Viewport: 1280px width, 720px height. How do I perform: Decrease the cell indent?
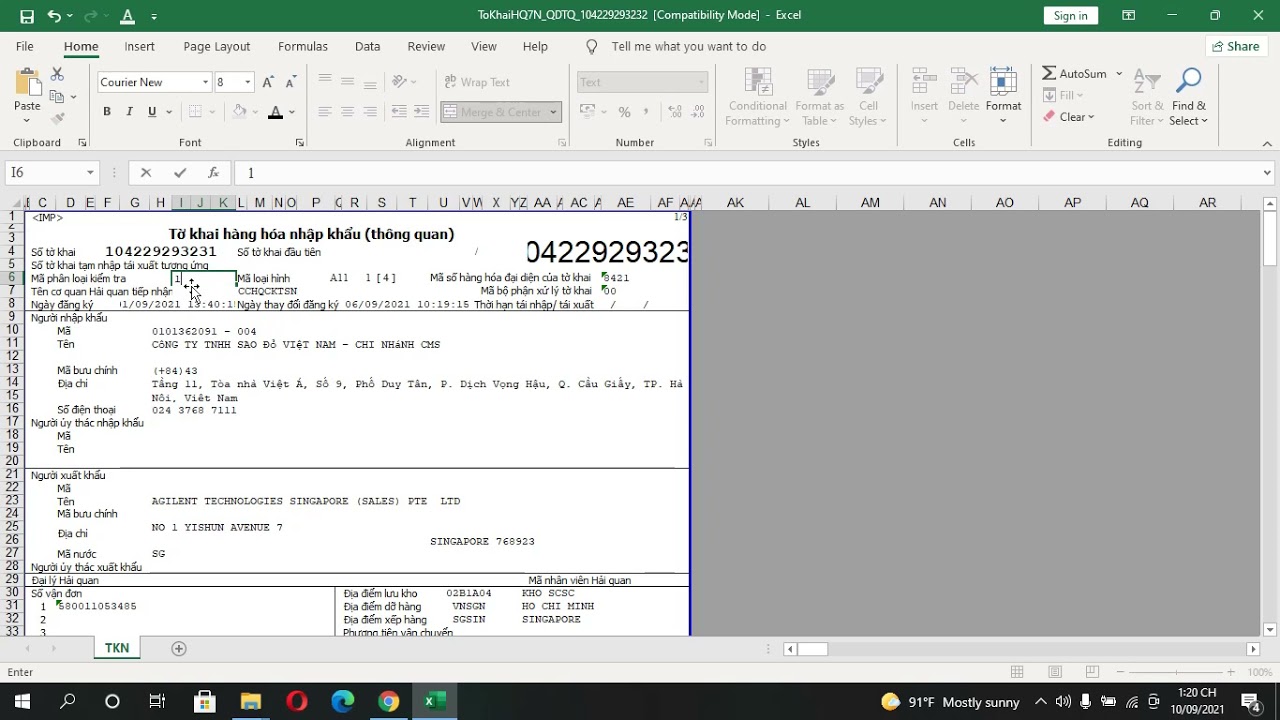399,112
